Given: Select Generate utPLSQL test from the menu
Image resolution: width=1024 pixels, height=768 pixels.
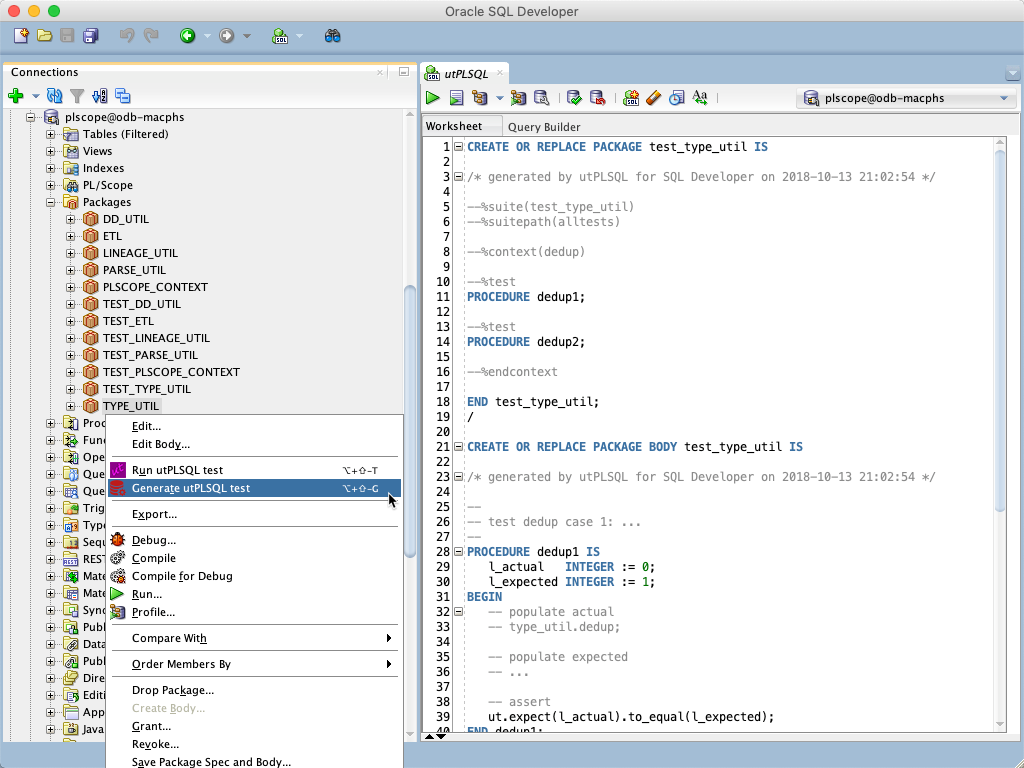Looking at the screenshot, I should [x=196, y=488].
